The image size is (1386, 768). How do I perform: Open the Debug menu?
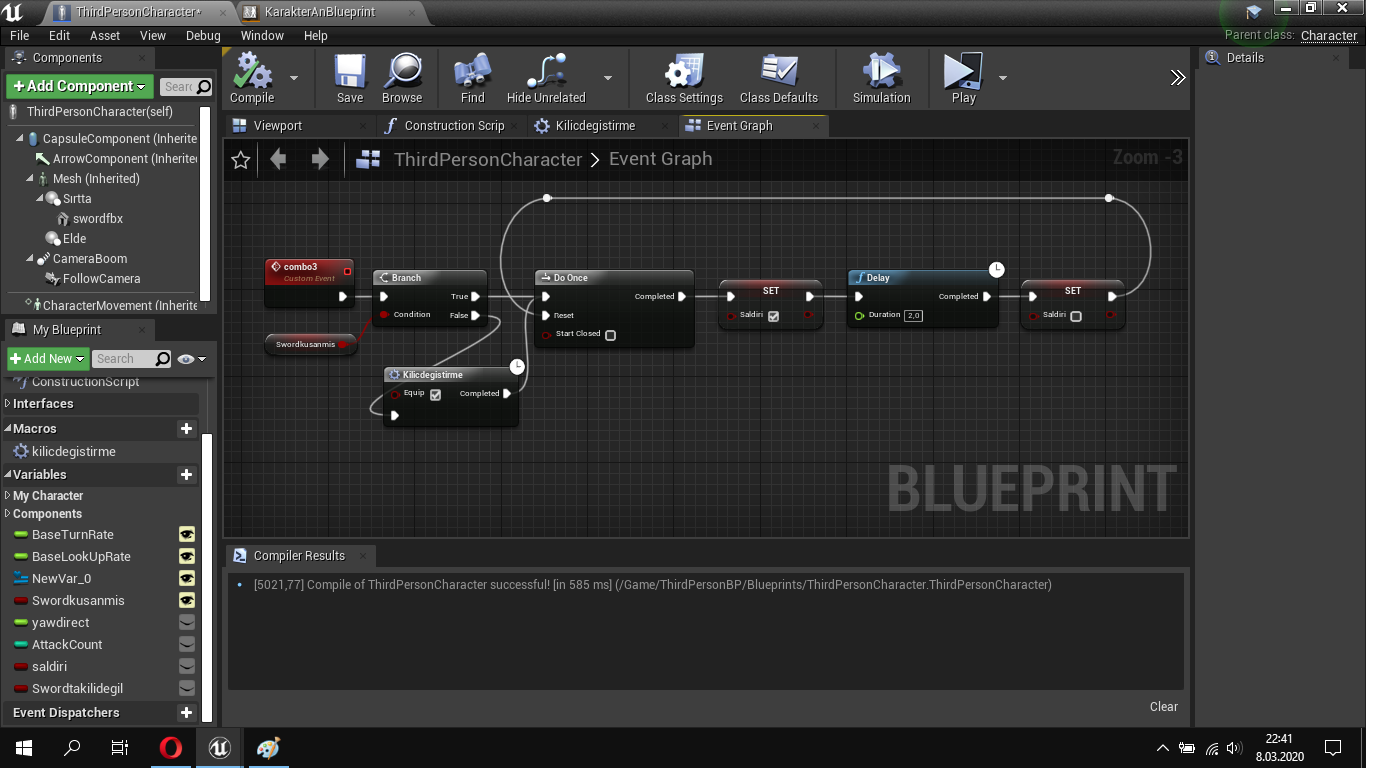203,36
